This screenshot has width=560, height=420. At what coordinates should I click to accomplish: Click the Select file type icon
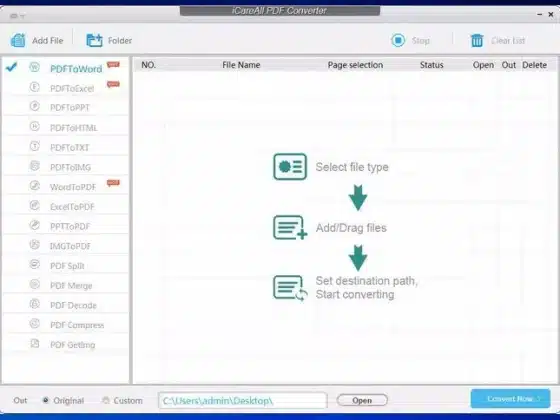pyautogui.click(x=290, y=166)
